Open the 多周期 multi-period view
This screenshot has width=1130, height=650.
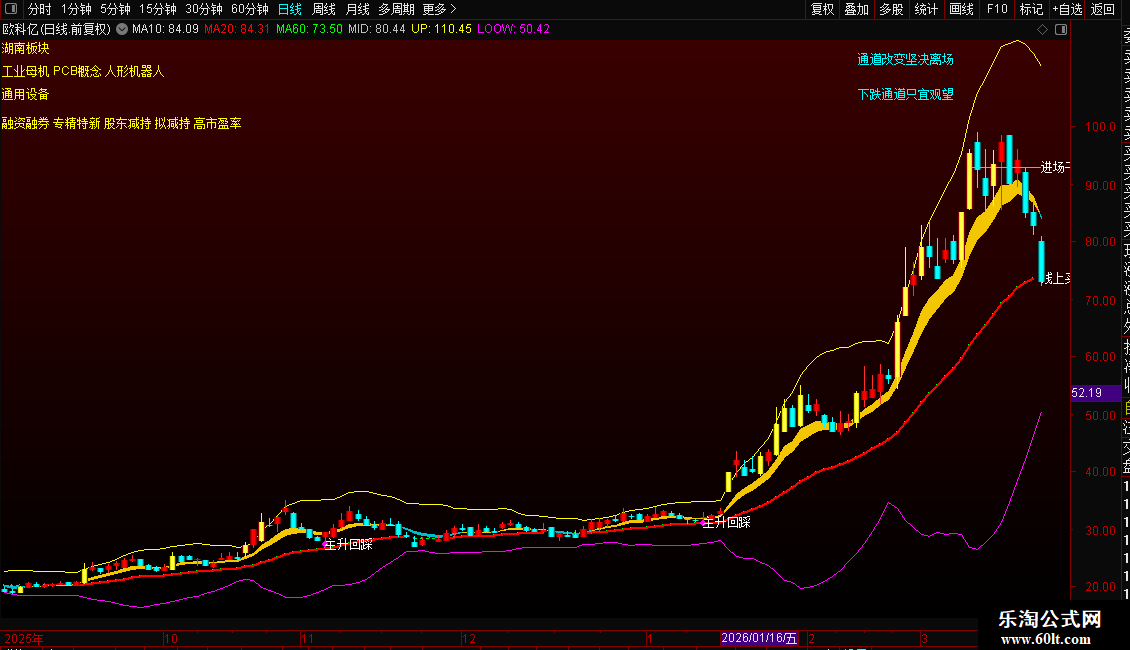(x=396, y=9)
